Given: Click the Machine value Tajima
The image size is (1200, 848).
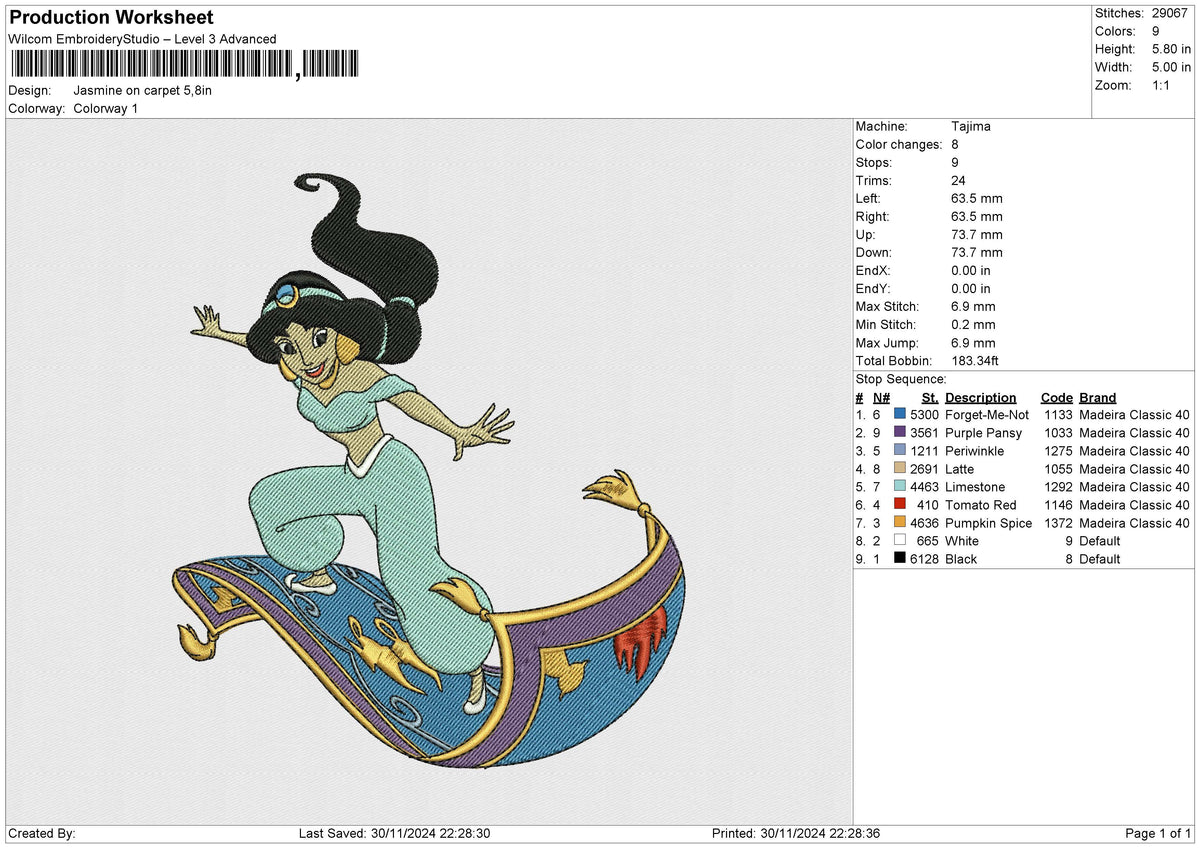Looking at the screenshot, I should [971, 127].
